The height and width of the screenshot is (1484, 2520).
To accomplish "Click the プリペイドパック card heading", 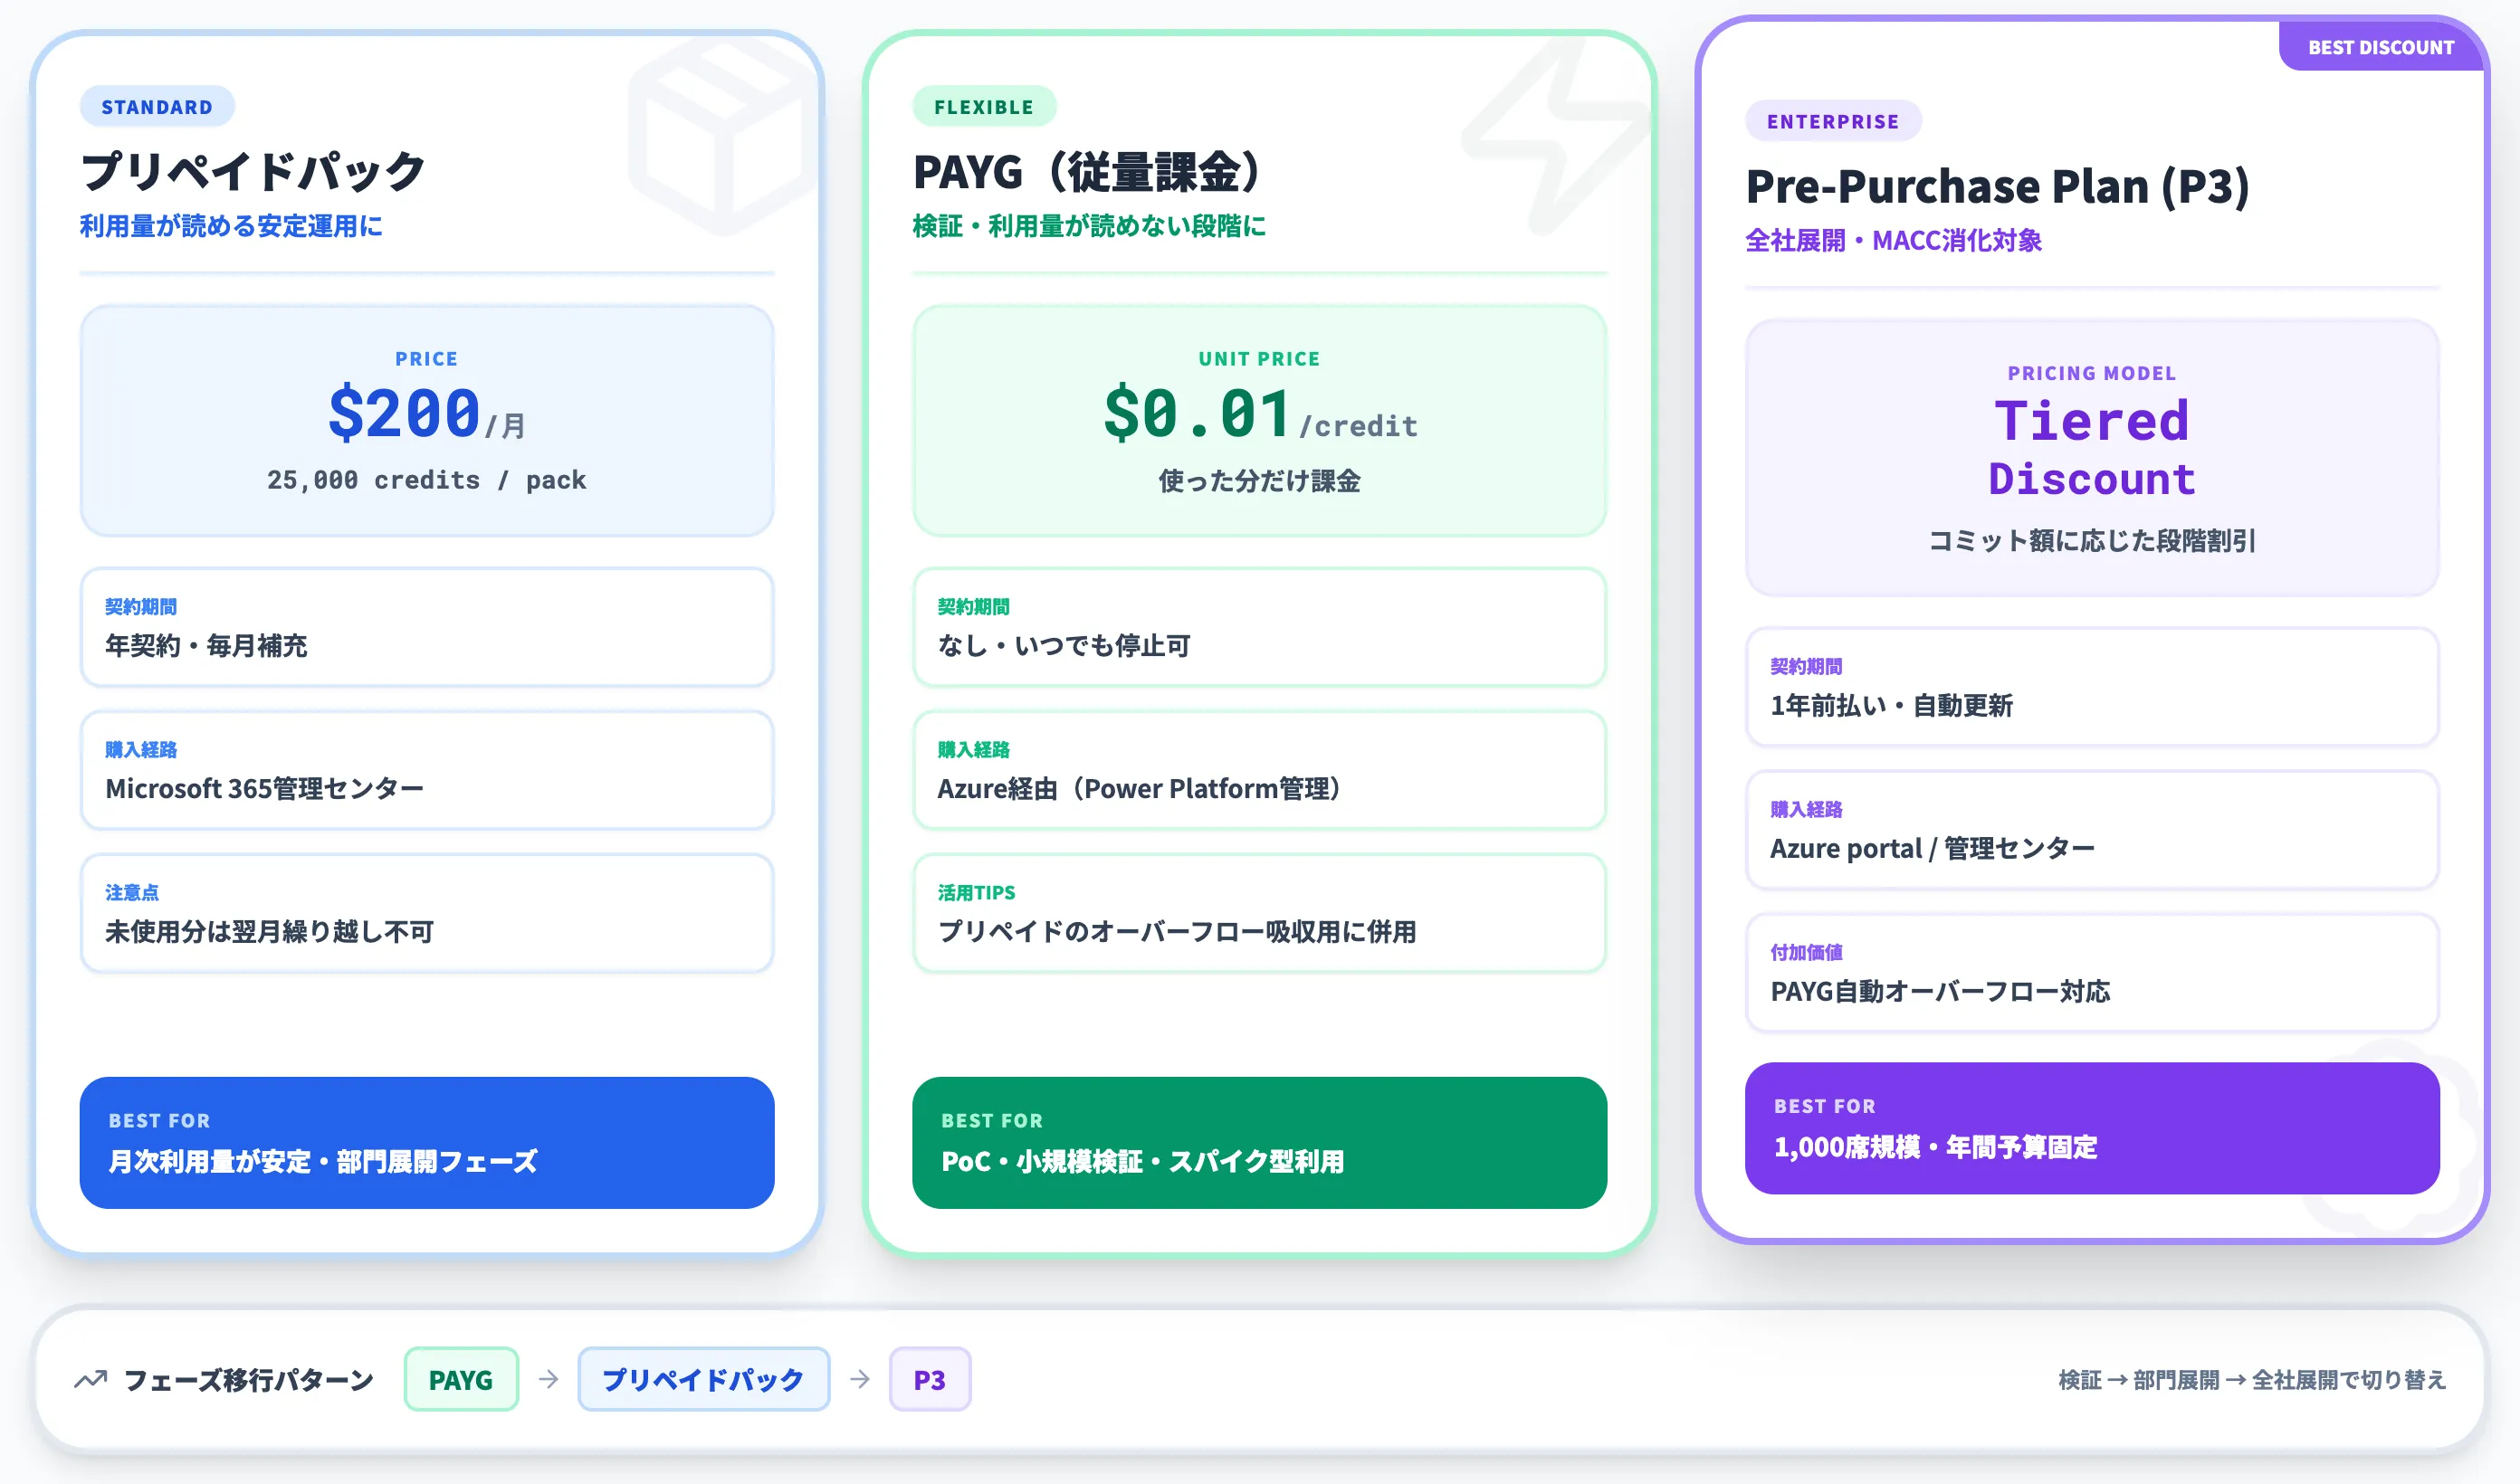I will (253, 171).
